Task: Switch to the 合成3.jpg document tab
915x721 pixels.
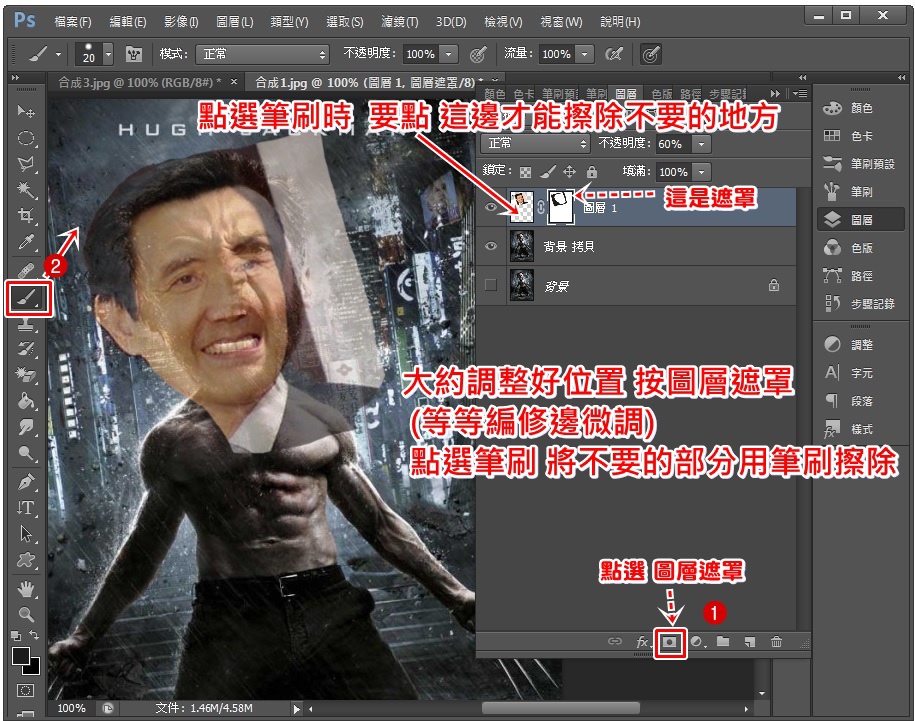Action: (x=140, y=82)
